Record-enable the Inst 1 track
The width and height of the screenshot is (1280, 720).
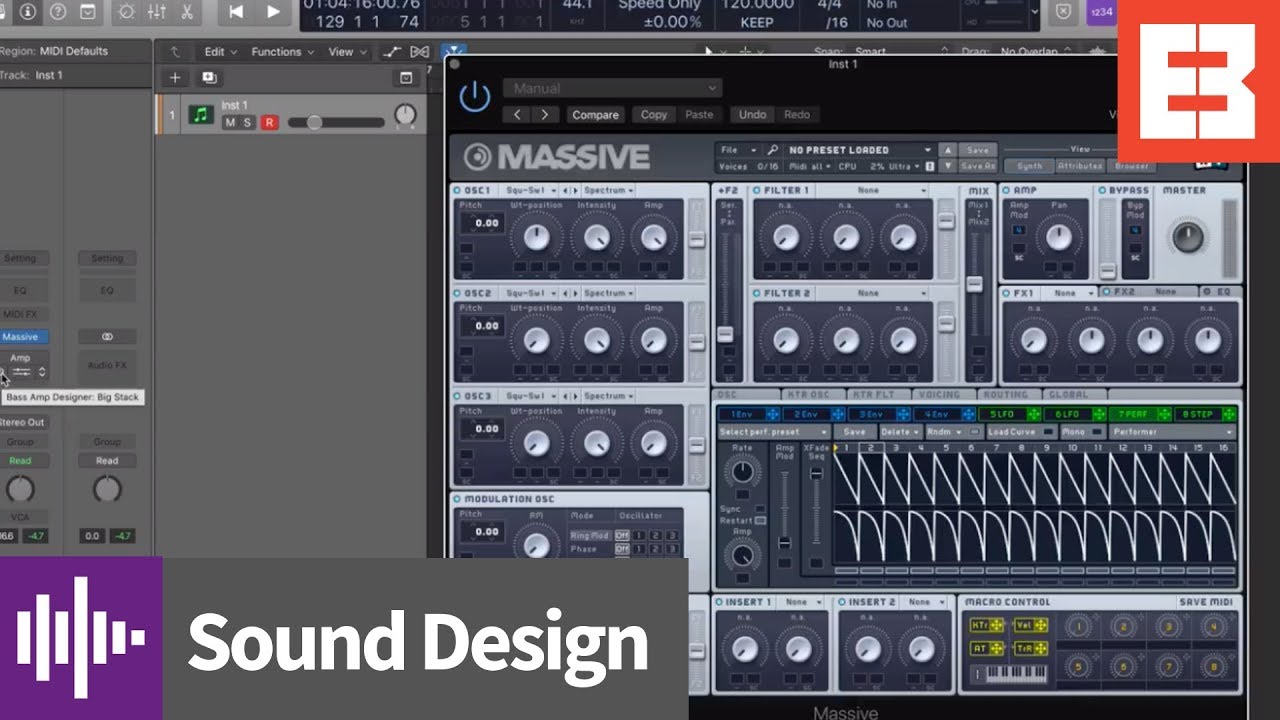(x=268, y=123)
